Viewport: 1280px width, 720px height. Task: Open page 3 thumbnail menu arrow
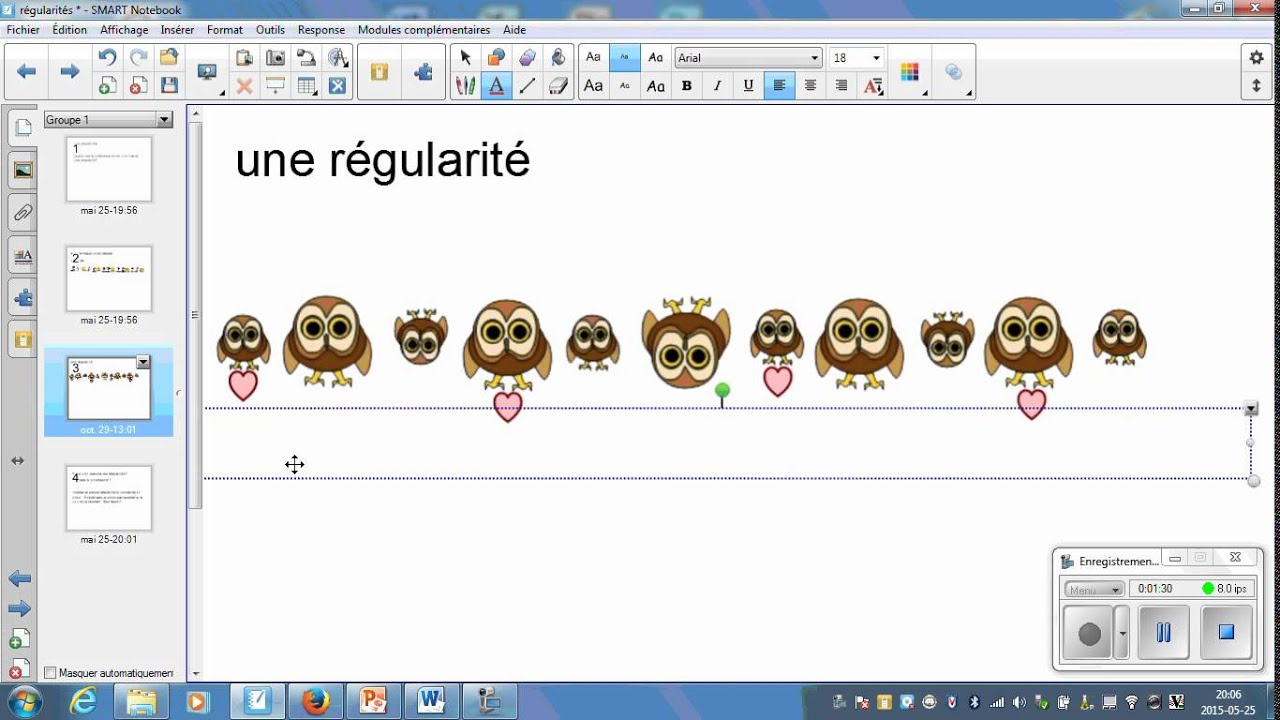click(143, 362)
